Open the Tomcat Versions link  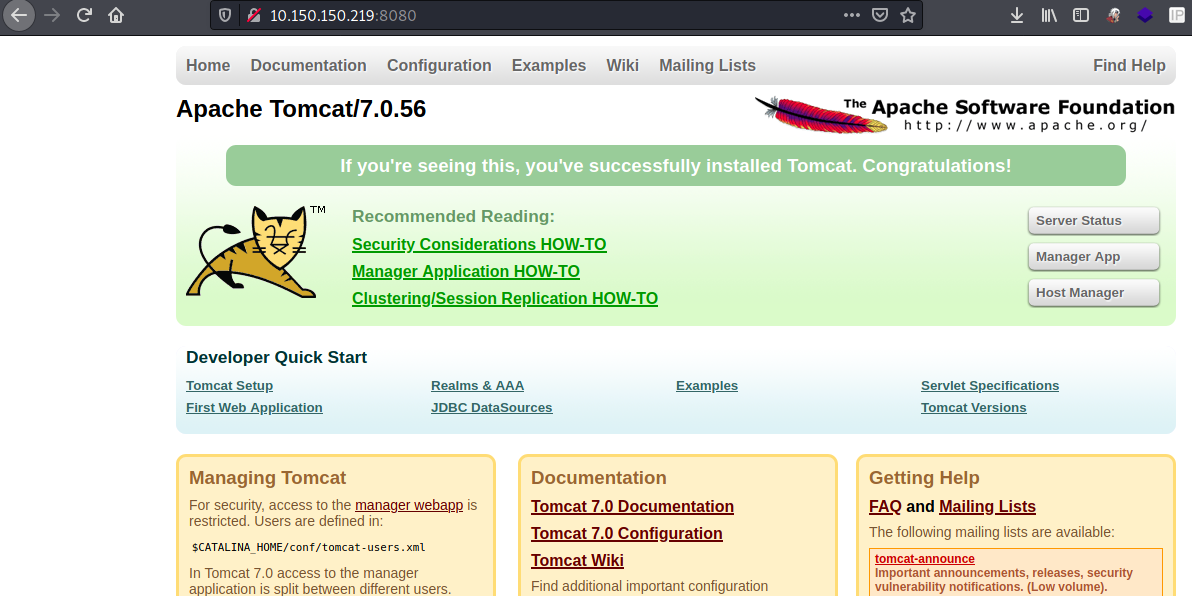coord(974,407)
